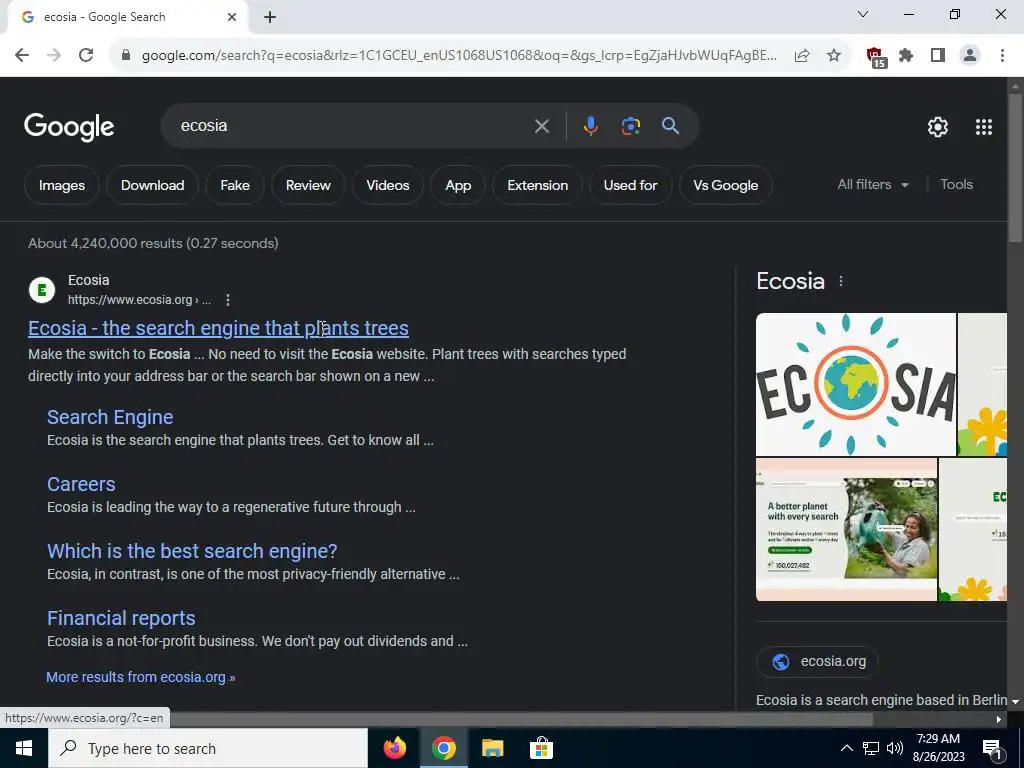Open the three-dot menu beside the ecosia.org URL
Viewport: 1024px width, 768px height.
click(227, 300)
